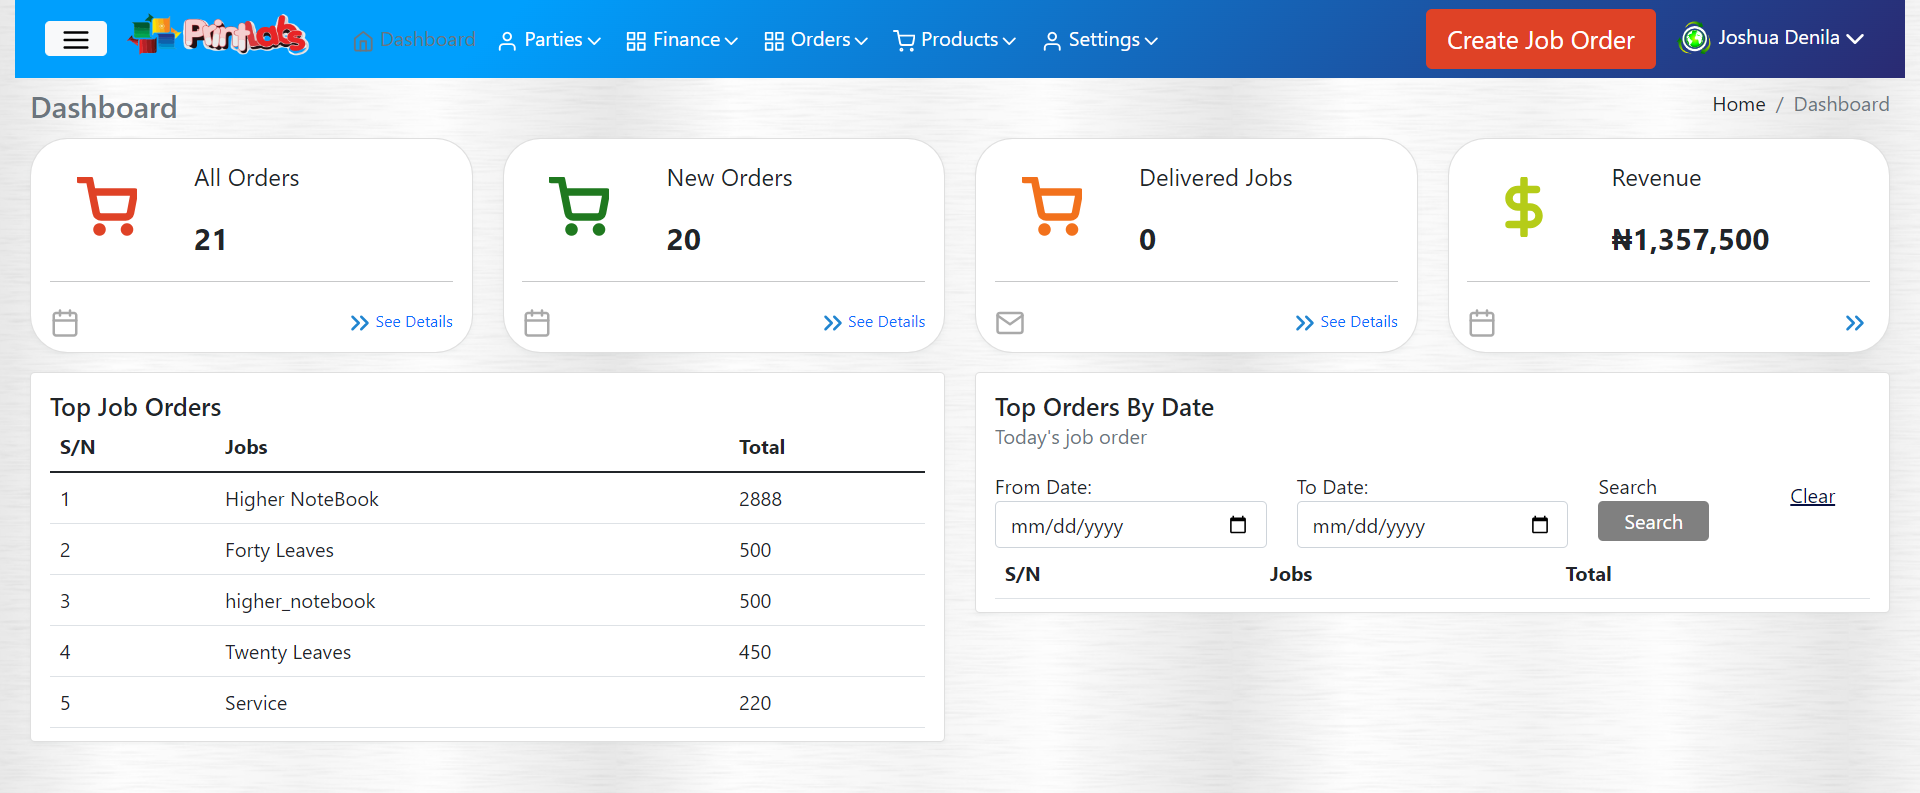Click the orange Delivered Jobs cart icon
This screenshot has height=793, width=1920.
tap(1052, 206)
